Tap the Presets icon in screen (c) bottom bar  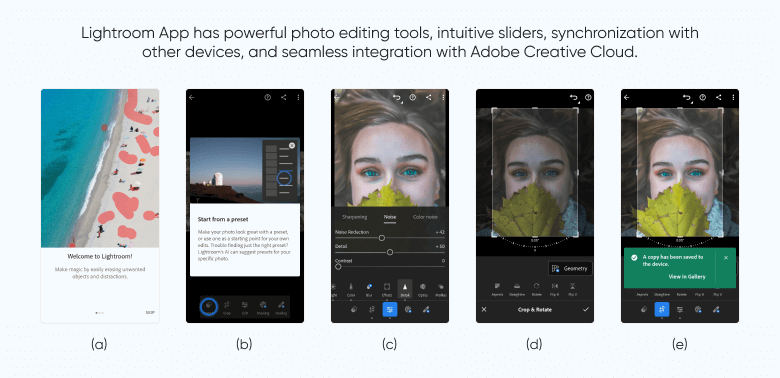click(354, 309)
